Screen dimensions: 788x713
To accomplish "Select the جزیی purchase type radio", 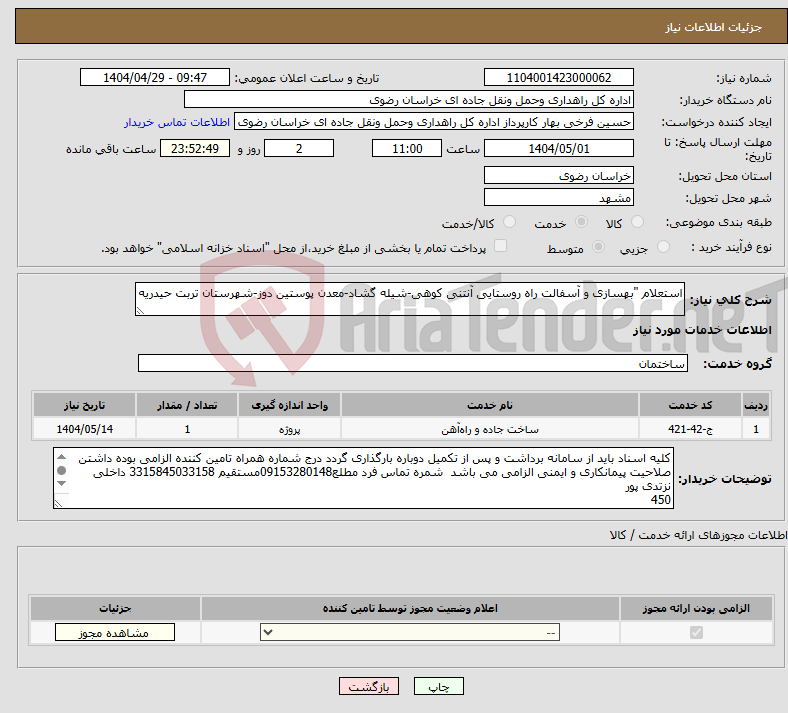I will coord(663,247).
